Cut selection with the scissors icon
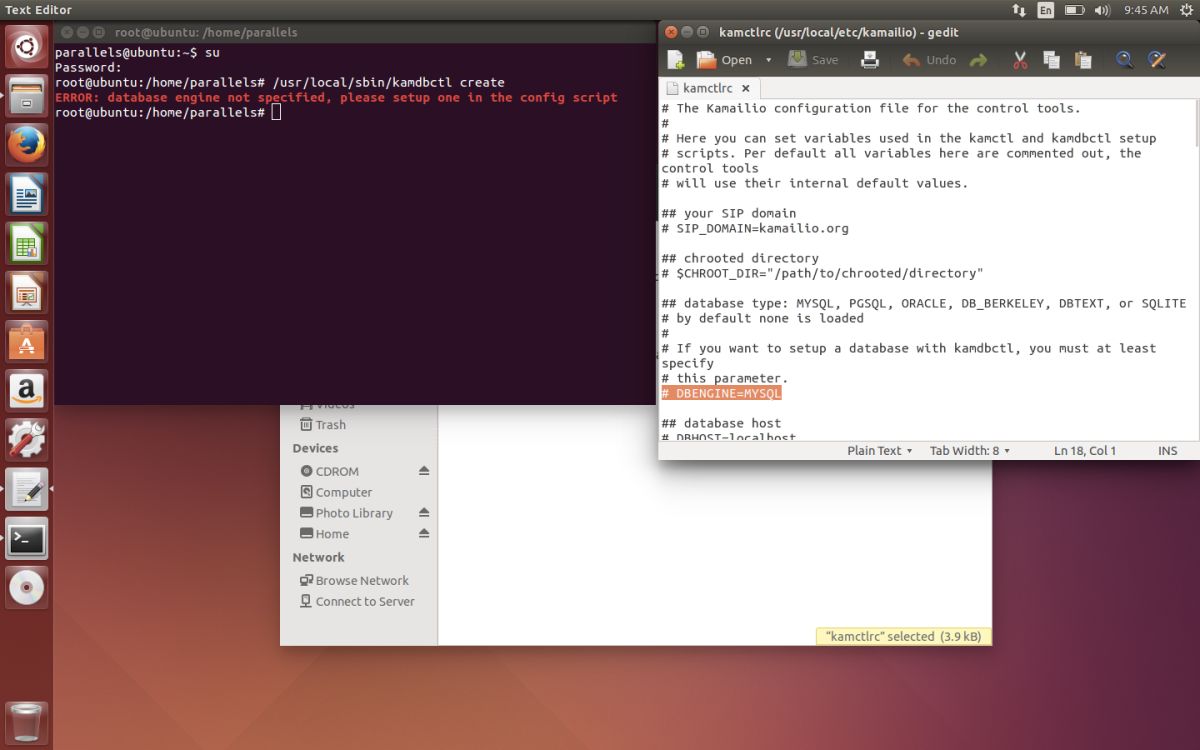 1020,60
